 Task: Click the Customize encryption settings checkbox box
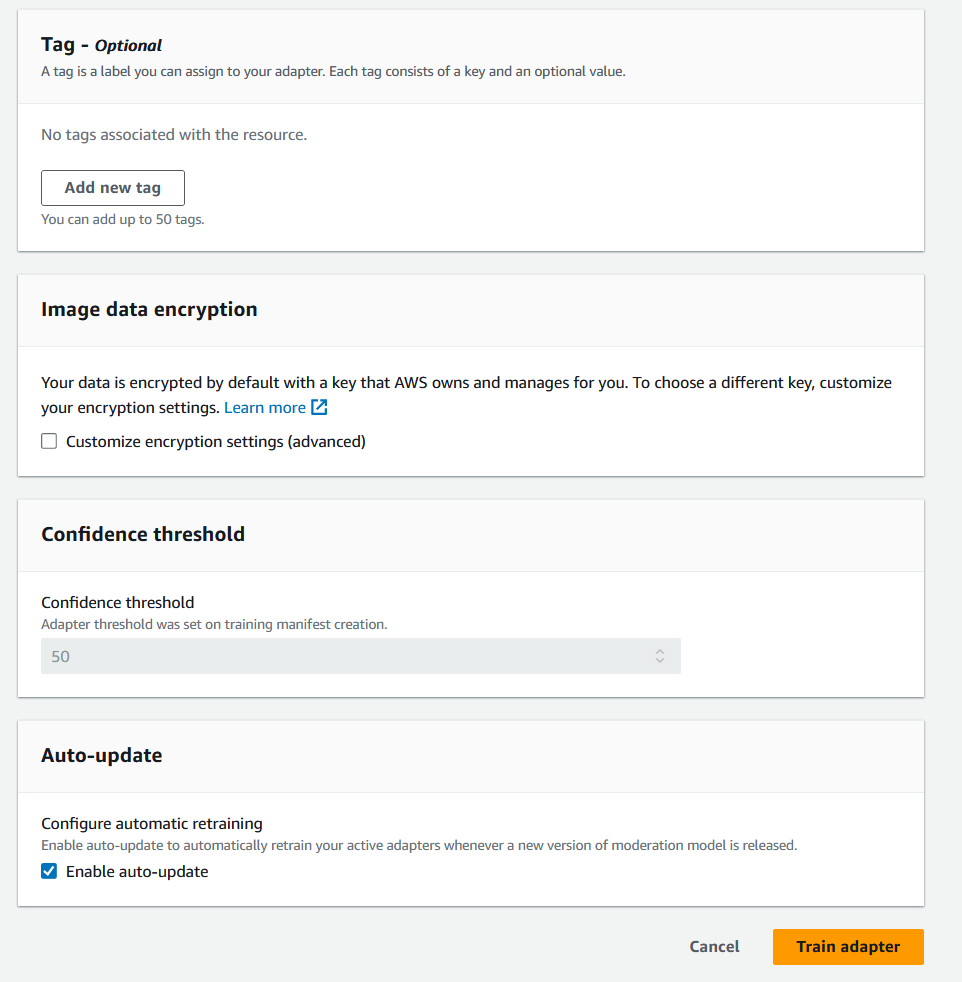click(x=49, y=441)
